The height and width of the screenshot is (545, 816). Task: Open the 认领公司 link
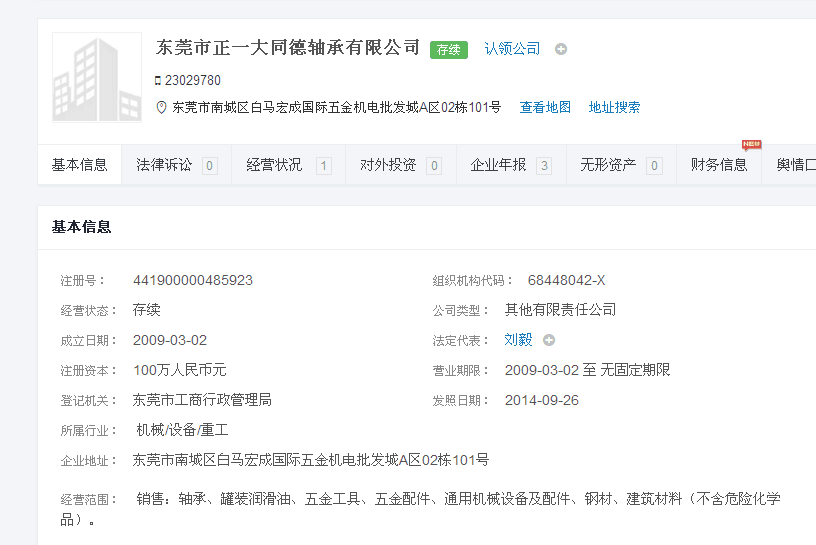512,48
